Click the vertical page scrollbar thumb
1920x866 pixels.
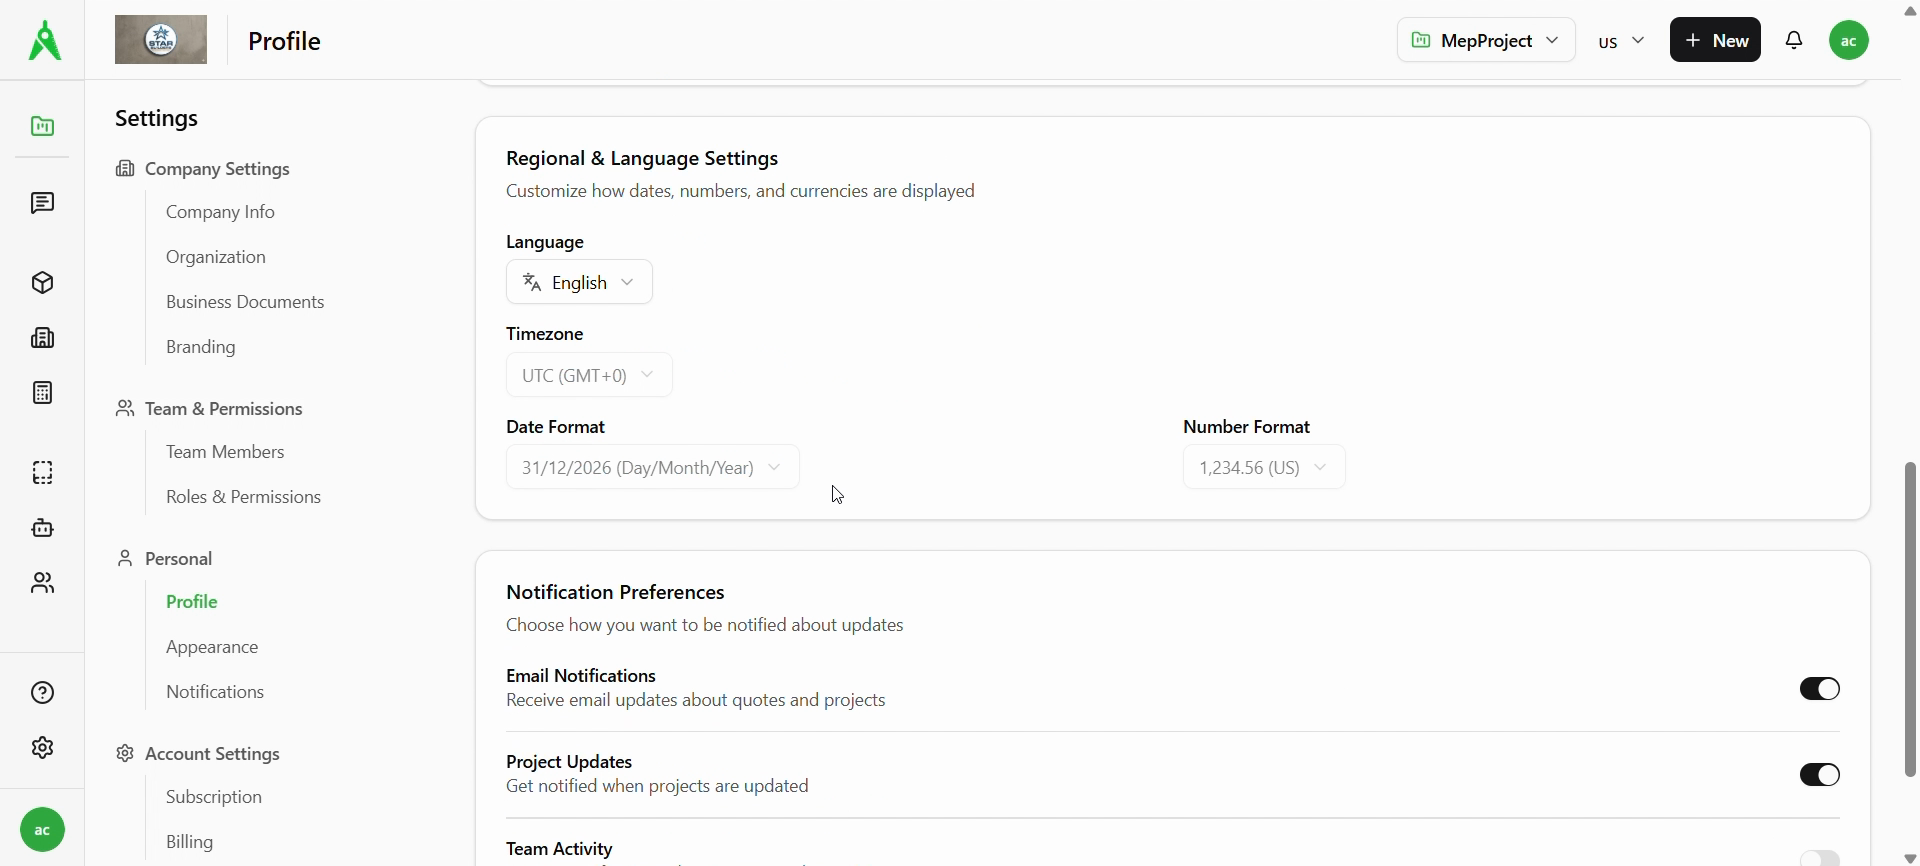[1910, 620]
